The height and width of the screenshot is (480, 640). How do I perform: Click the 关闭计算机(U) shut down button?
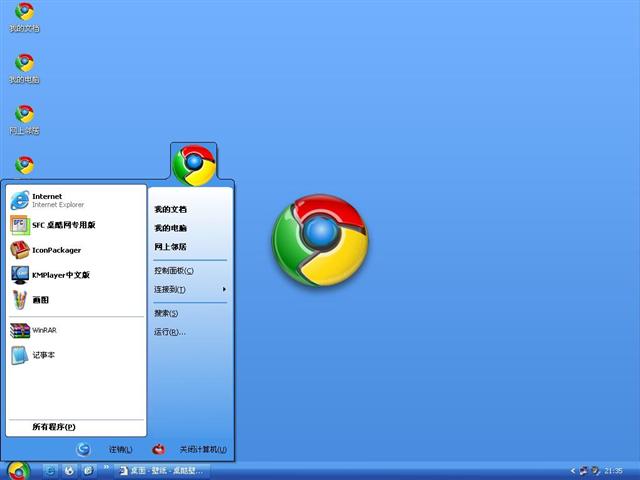coord(189,449)
